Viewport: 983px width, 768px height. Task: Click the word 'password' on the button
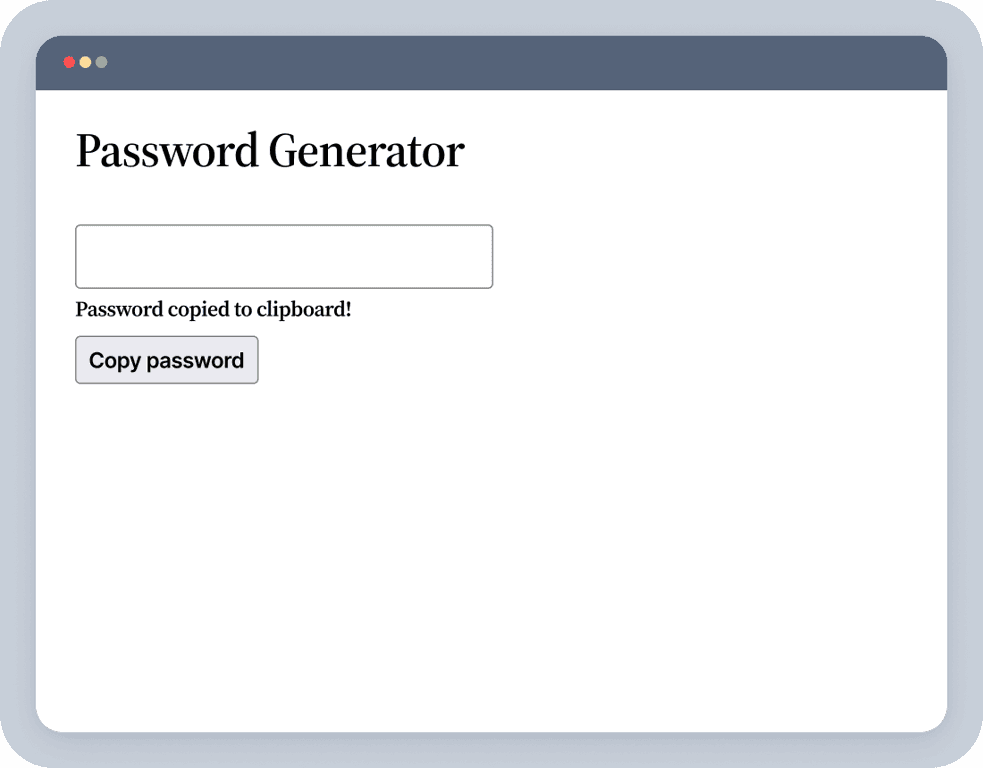tap(195, 360)
